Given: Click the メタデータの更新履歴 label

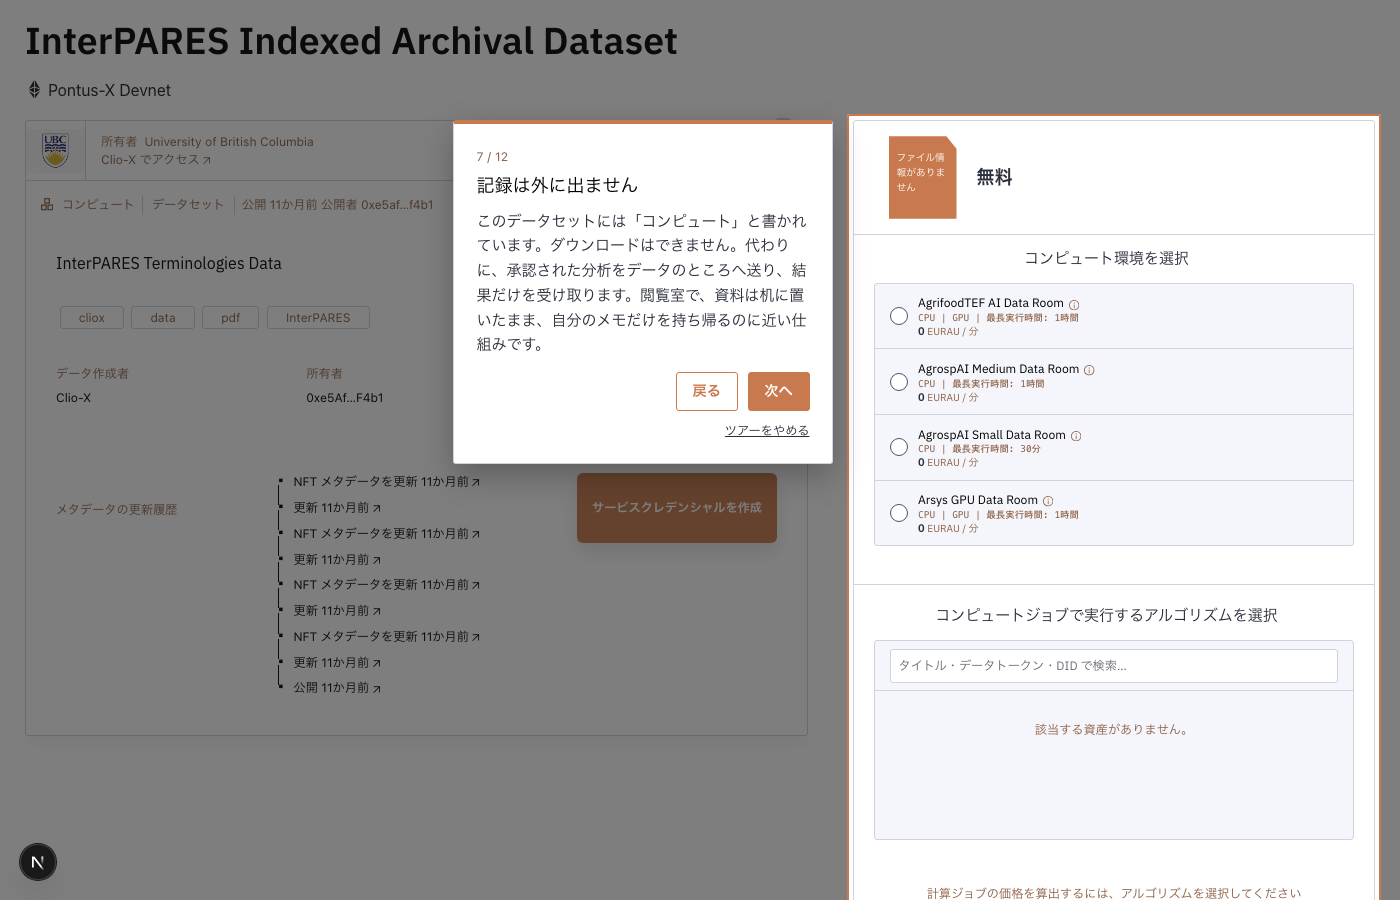Looking at the screenshot, I should 116,510.
